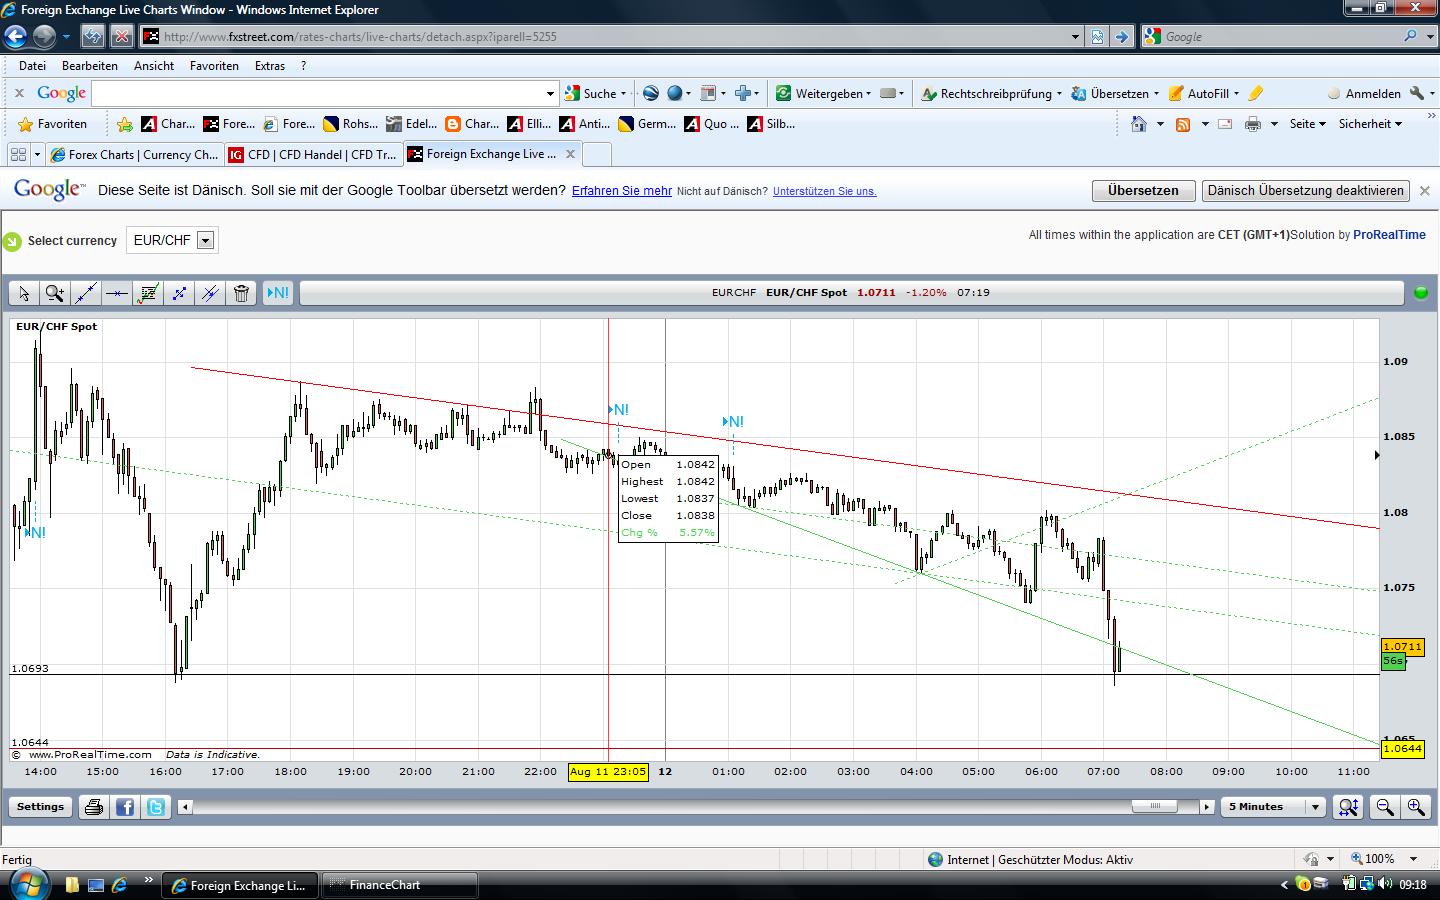Select the horizontal line drawing tool
The image size is (1440, 900).
[x=117, y=293]
